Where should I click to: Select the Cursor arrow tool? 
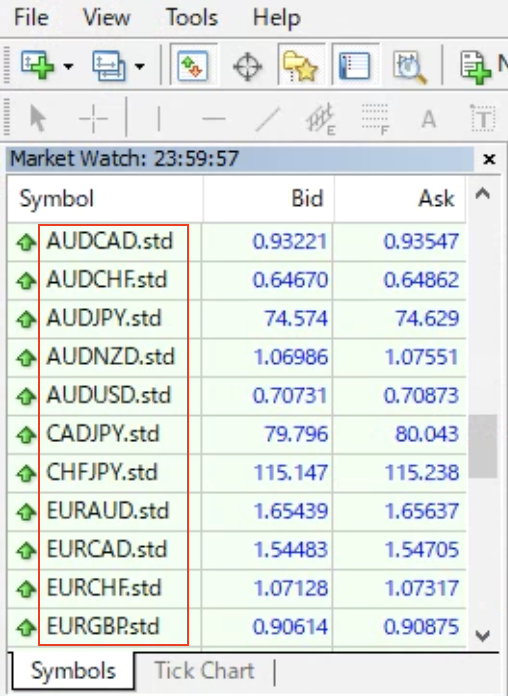tap(38, 119)
